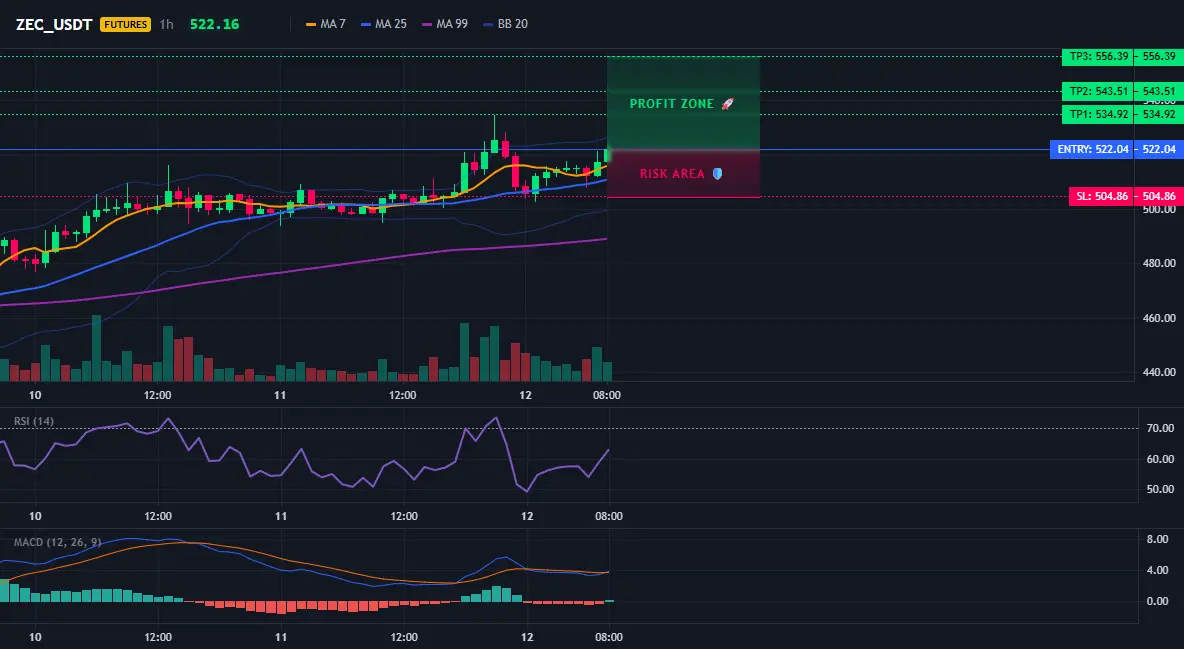
Task: Click the 480.00 price axis value
Action: [x=1159, y=264]
